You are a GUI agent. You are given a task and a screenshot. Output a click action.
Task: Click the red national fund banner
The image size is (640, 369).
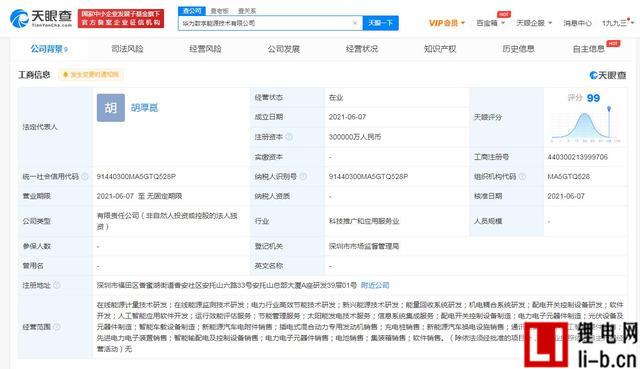pyautogui.click(x=121, y=18)
